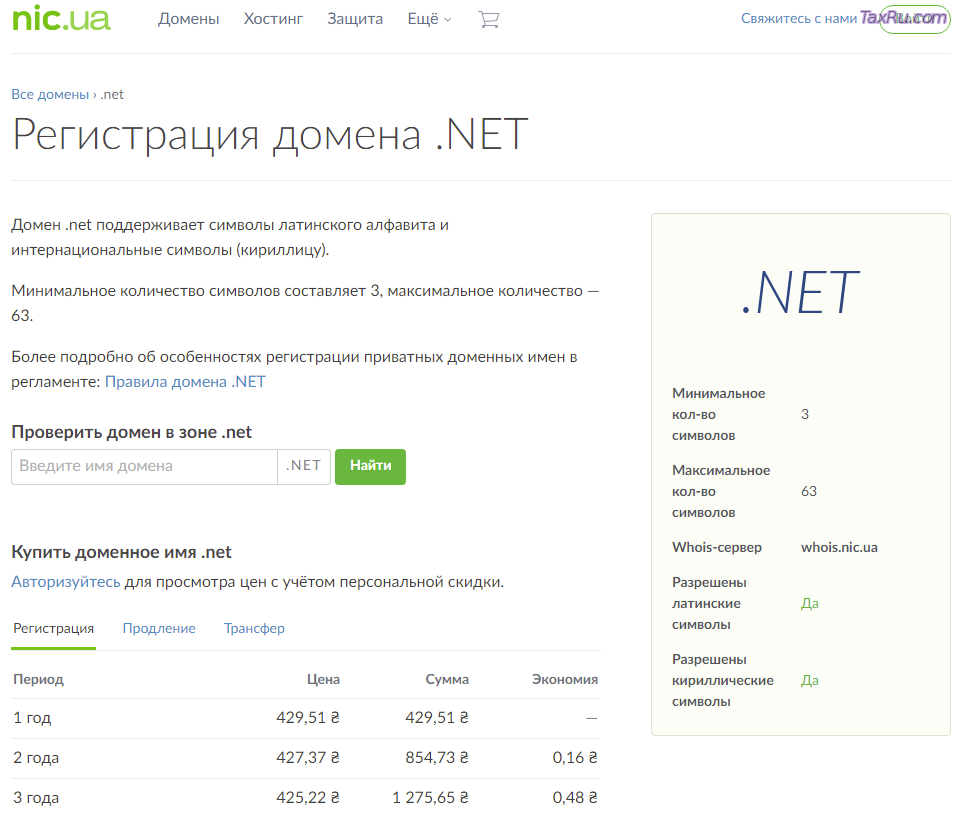
Task: Switch to the Трансфер tab
Action: click(x=254, y=628)
